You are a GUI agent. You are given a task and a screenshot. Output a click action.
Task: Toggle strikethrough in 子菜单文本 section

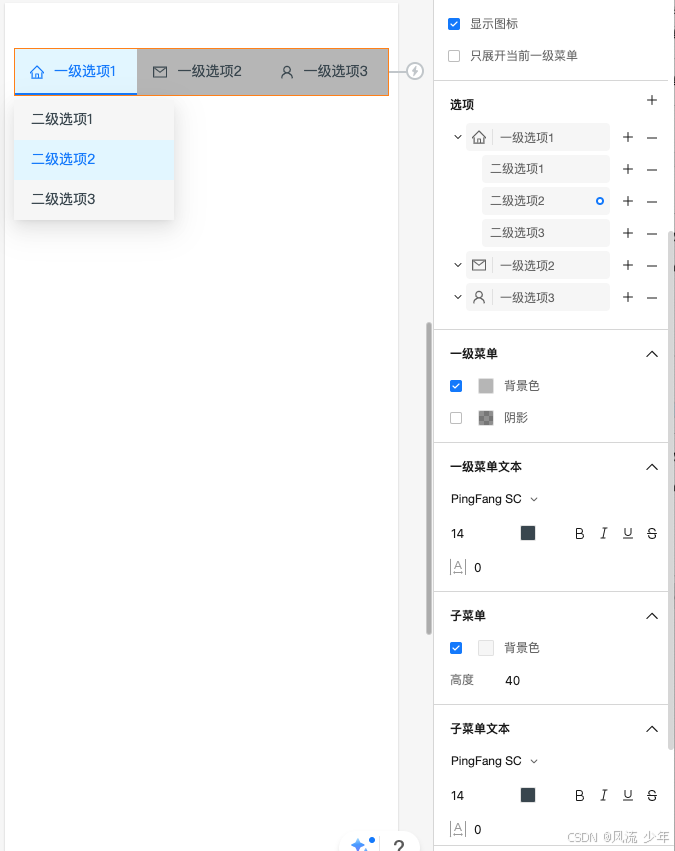[x=652, y=796]
